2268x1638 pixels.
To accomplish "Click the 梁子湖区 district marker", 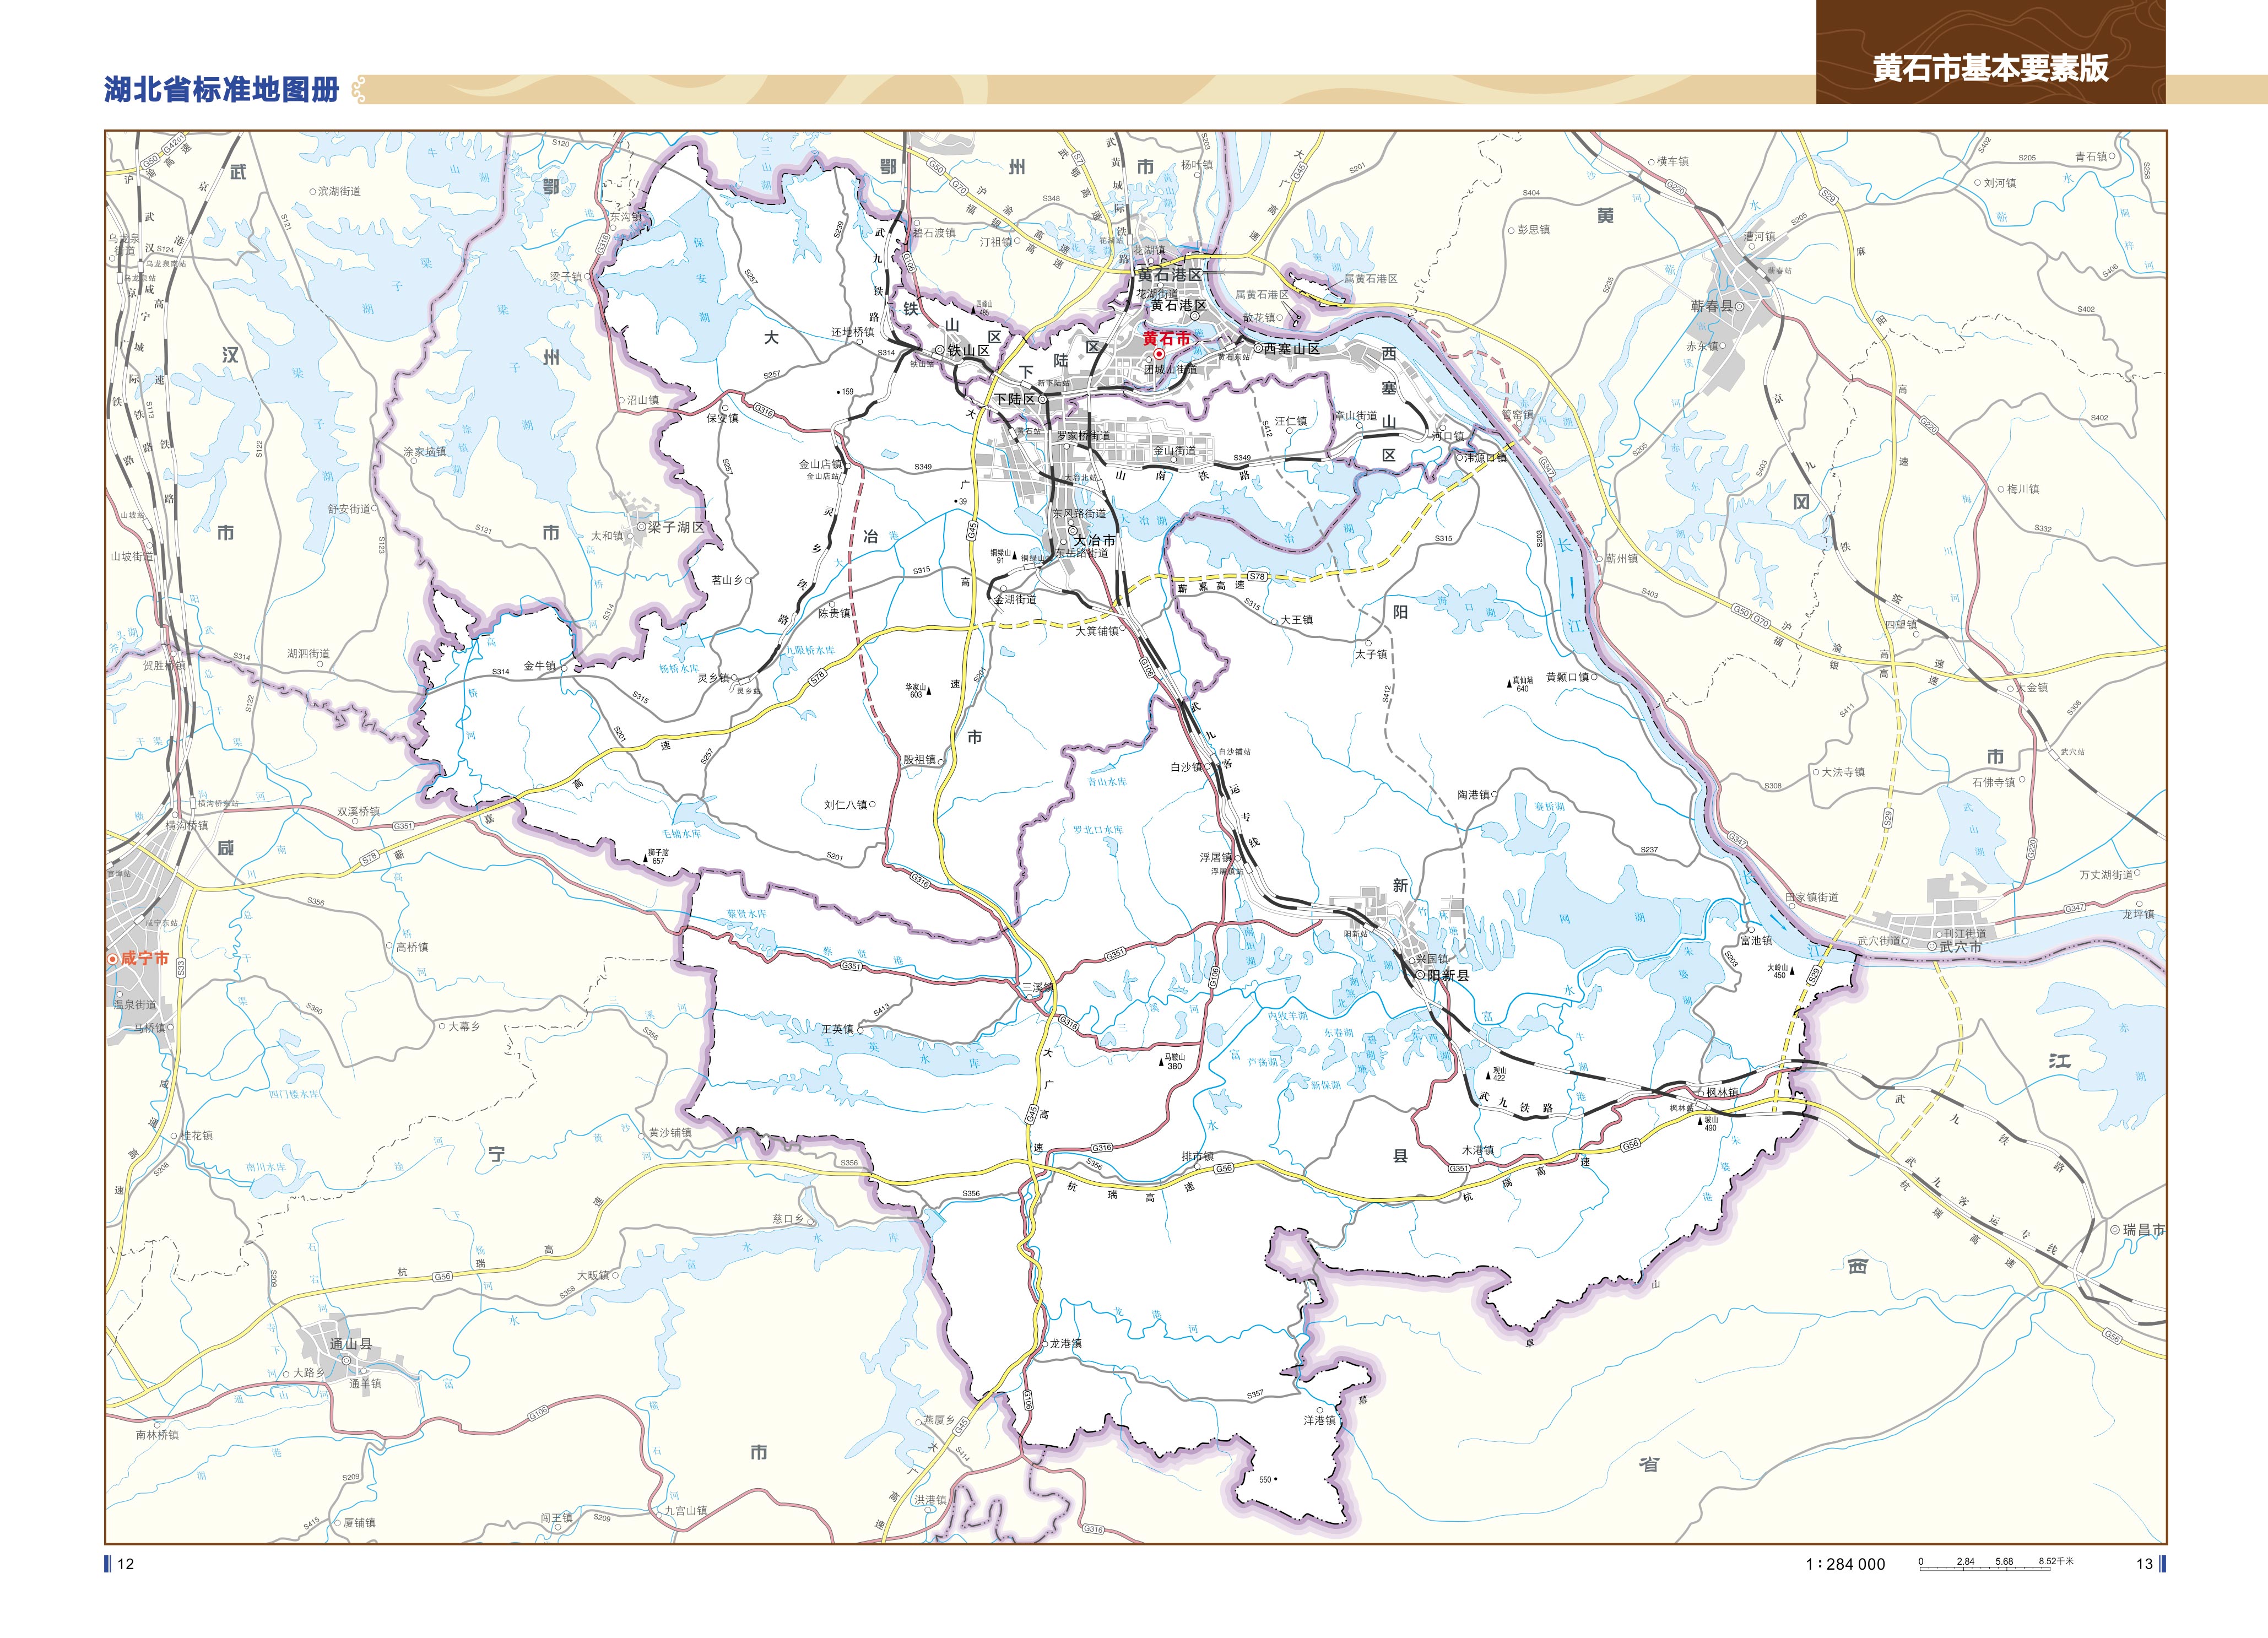I will pos(642,527).
